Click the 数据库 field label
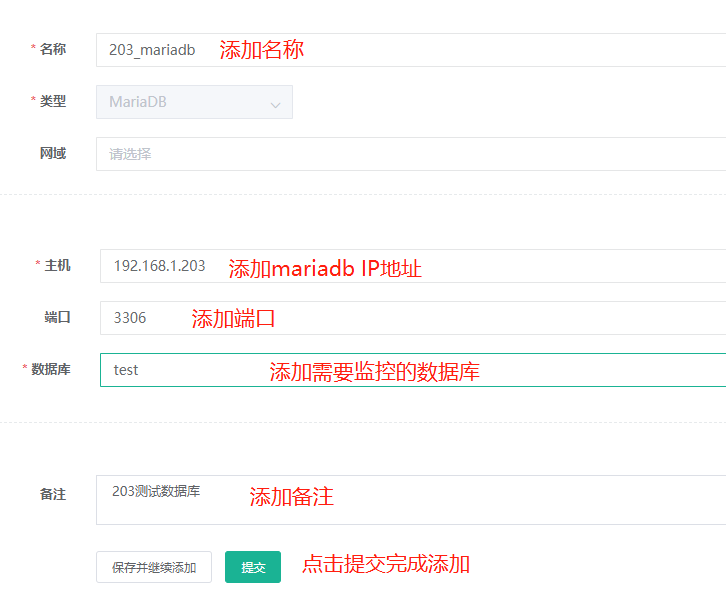Screen dimensions: 726x594 [x=51, y=369]
